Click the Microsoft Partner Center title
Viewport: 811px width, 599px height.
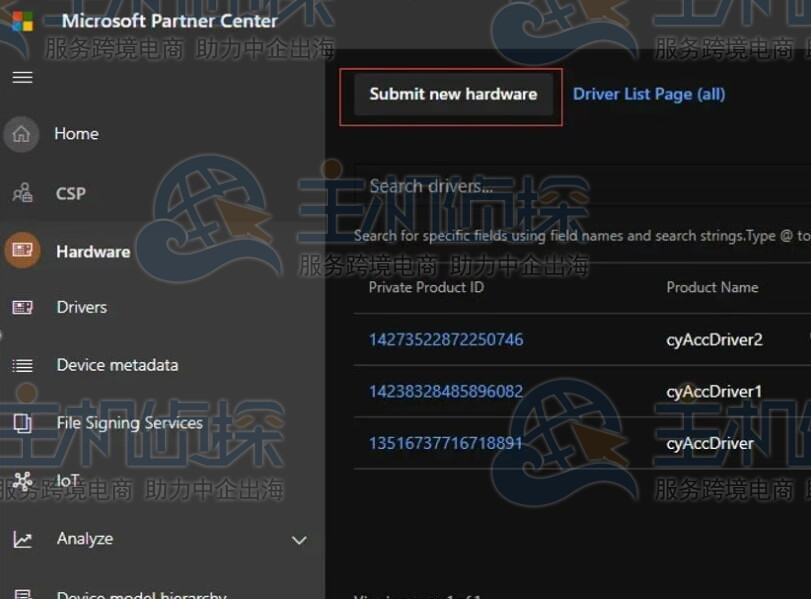pyautogui.click(x=170, y=21)
